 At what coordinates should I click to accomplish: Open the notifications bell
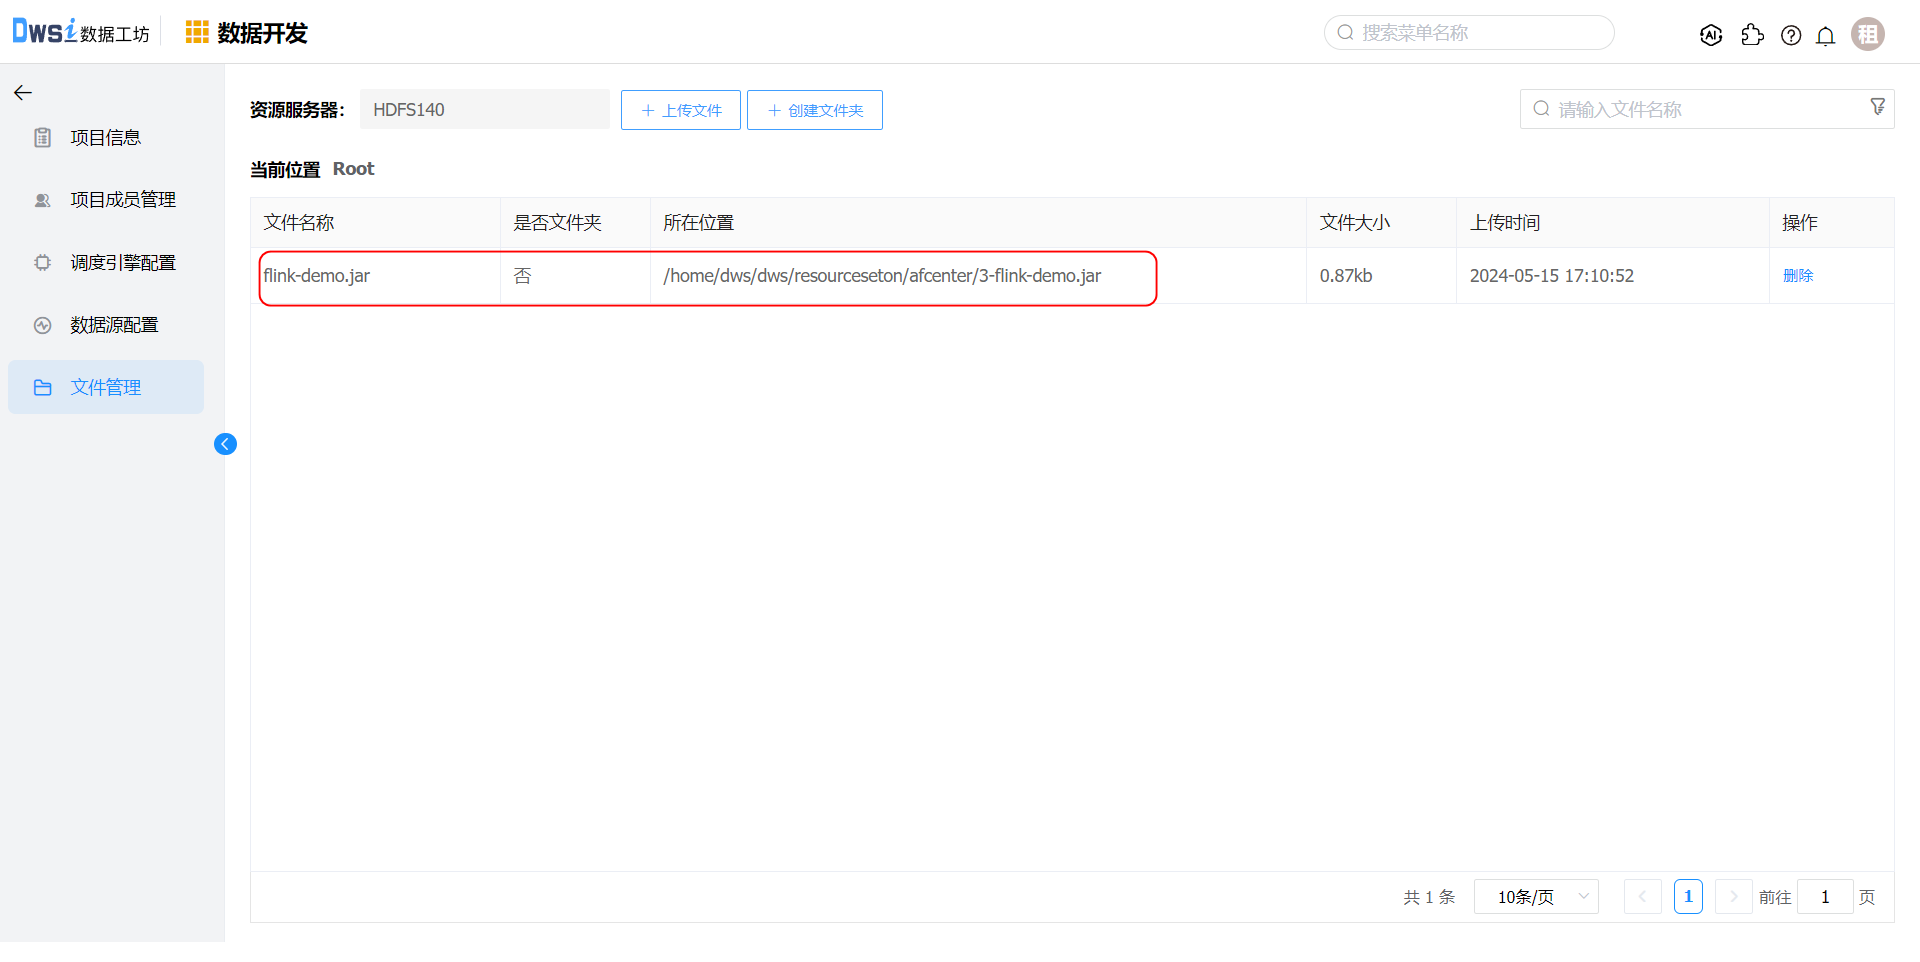click(1825, 36)
